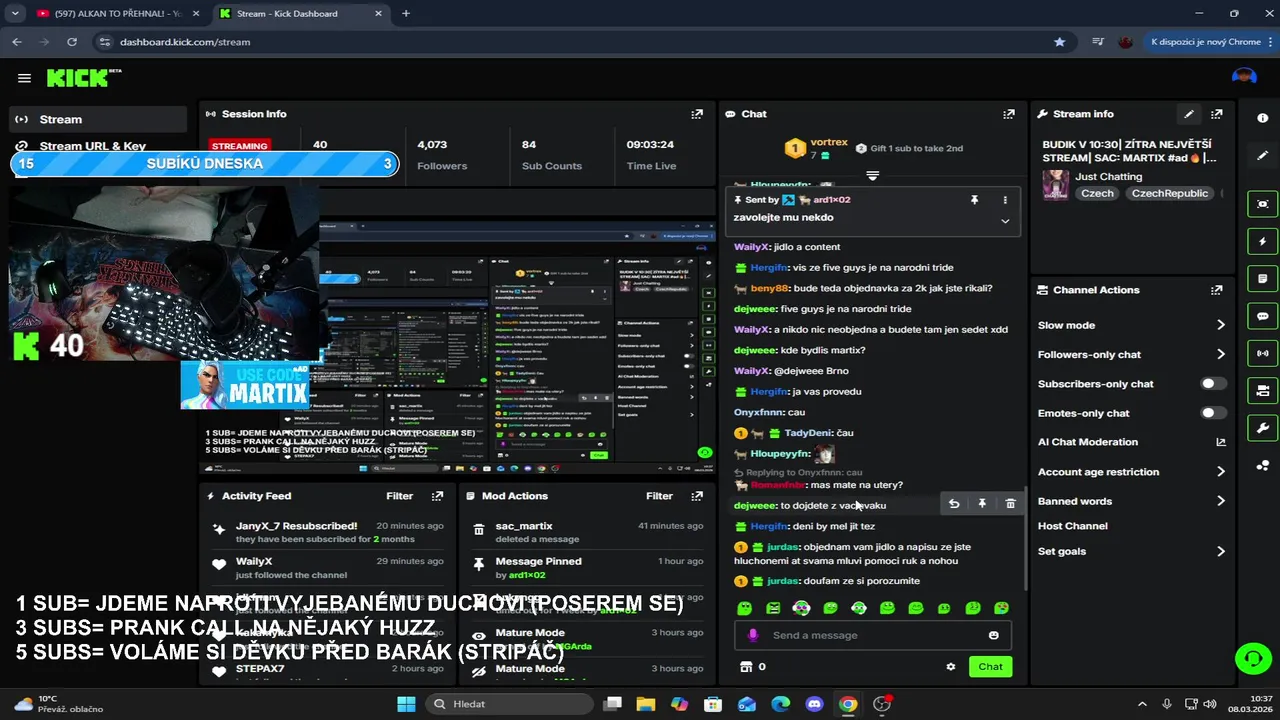1280x720 pixels.
Task: Click the purple microphone icon in message box
Action: coord(753,635)
